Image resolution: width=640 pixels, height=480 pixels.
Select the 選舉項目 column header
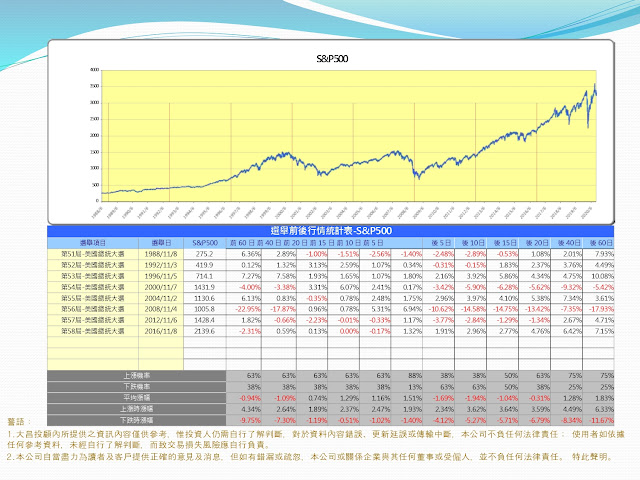(93, 243)
